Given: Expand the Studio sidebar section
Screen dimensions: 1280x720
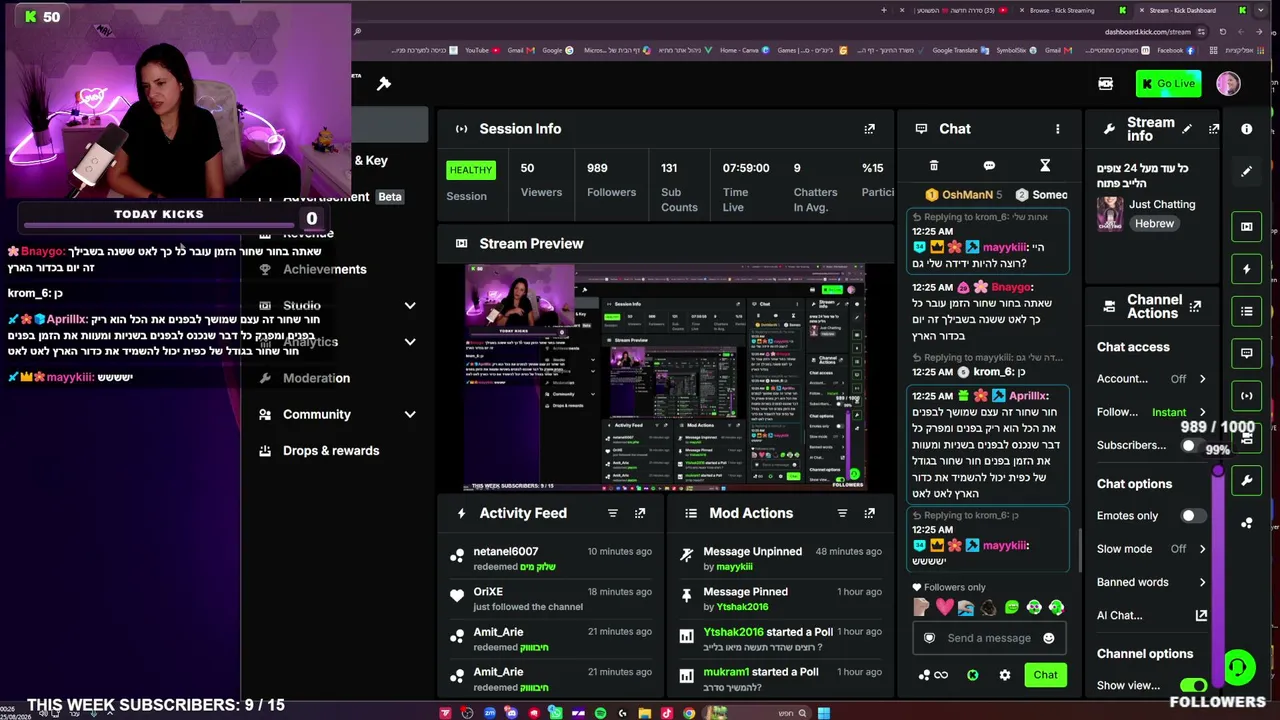Looking at the screenshot, I should (410, 306).
